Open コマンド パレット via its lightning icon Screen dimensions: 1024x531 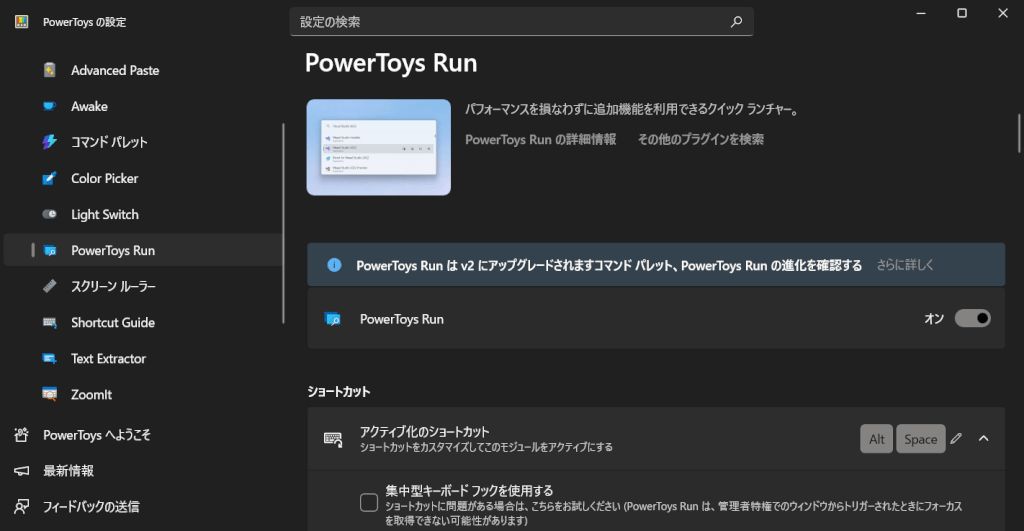(x=50, y=142)
